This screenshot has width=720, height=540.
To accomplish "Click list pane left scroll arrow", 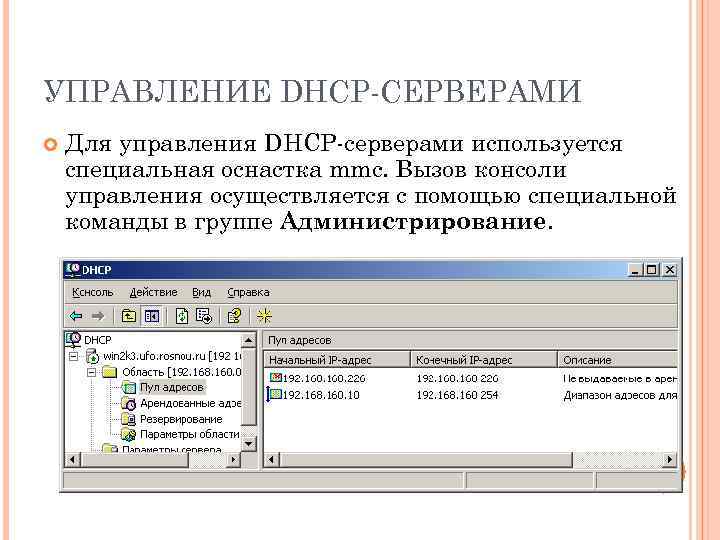I will pos(271,459).
